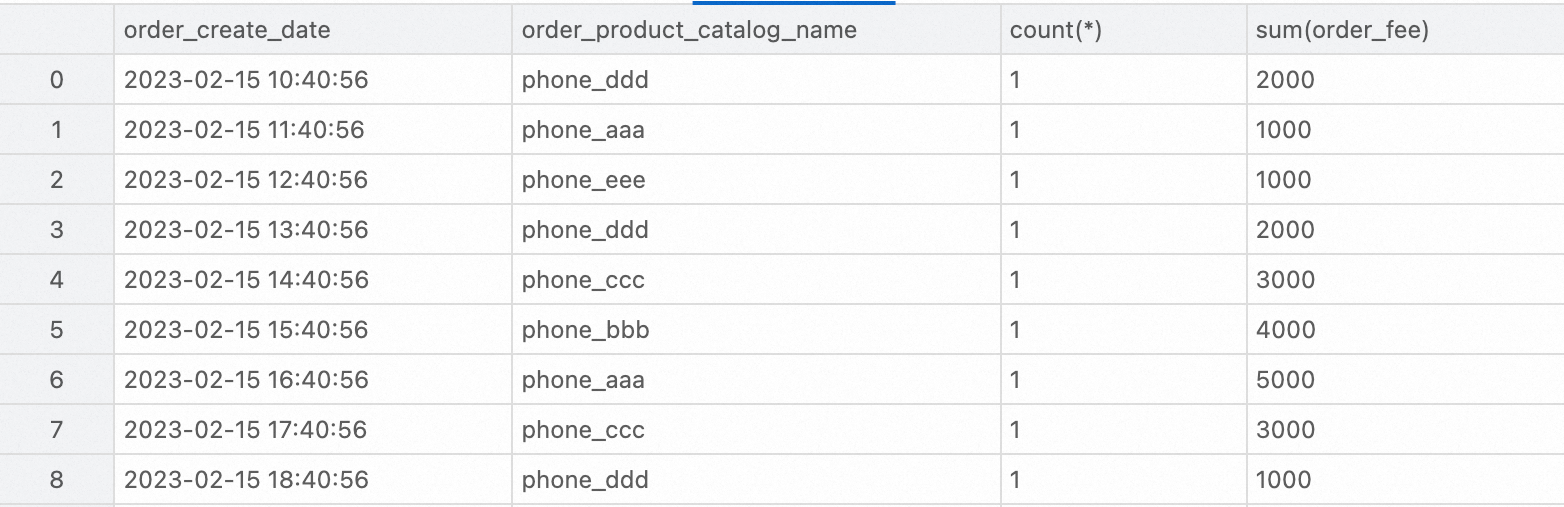Select the sum(order_fee) column header
Image resolution: width=1564 pixels, height=507 pixels.
click(x=1342, y=30)
